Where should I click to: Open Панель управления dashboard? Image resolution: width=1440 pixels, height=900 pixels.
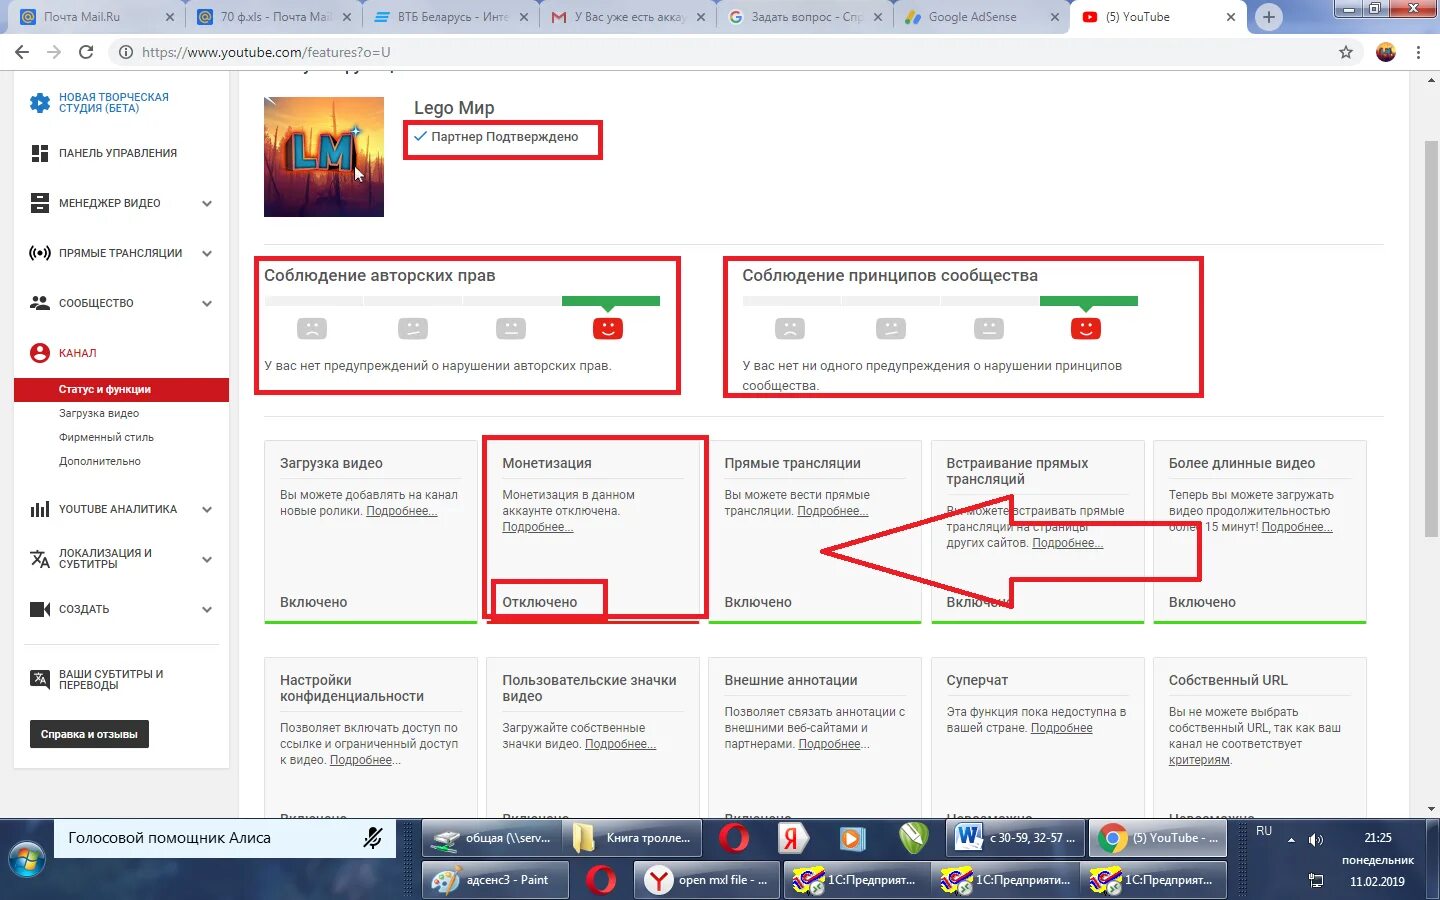point(118,153)
